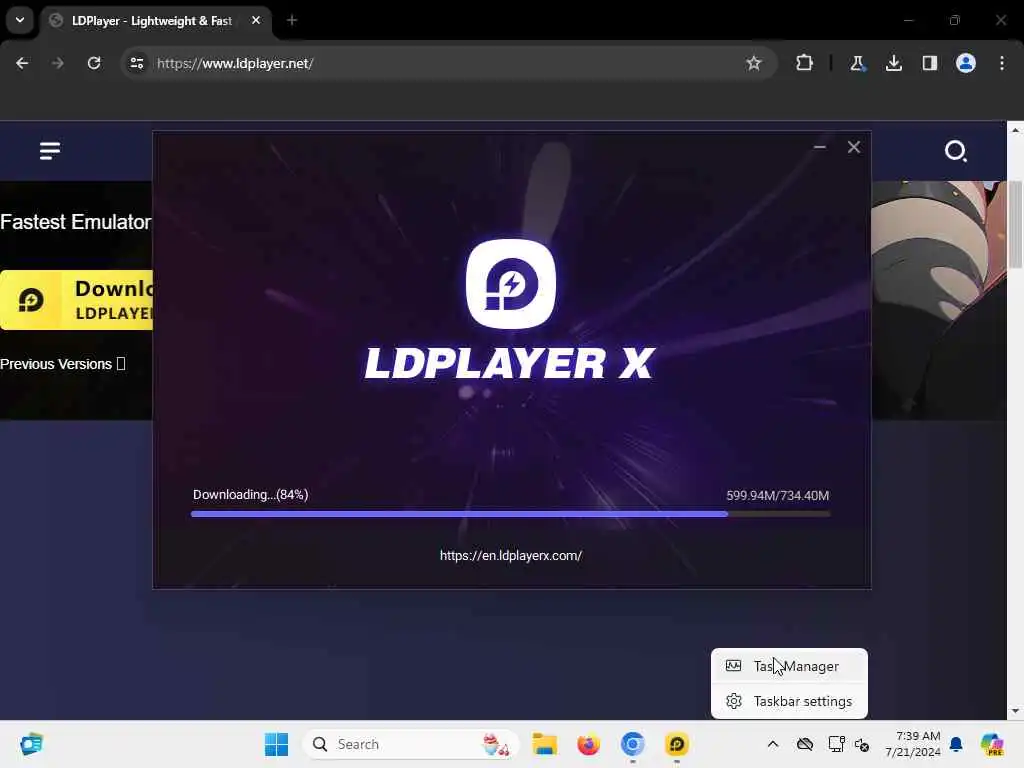Open the Chrome tab search dropdown arrow

(20, 20)
